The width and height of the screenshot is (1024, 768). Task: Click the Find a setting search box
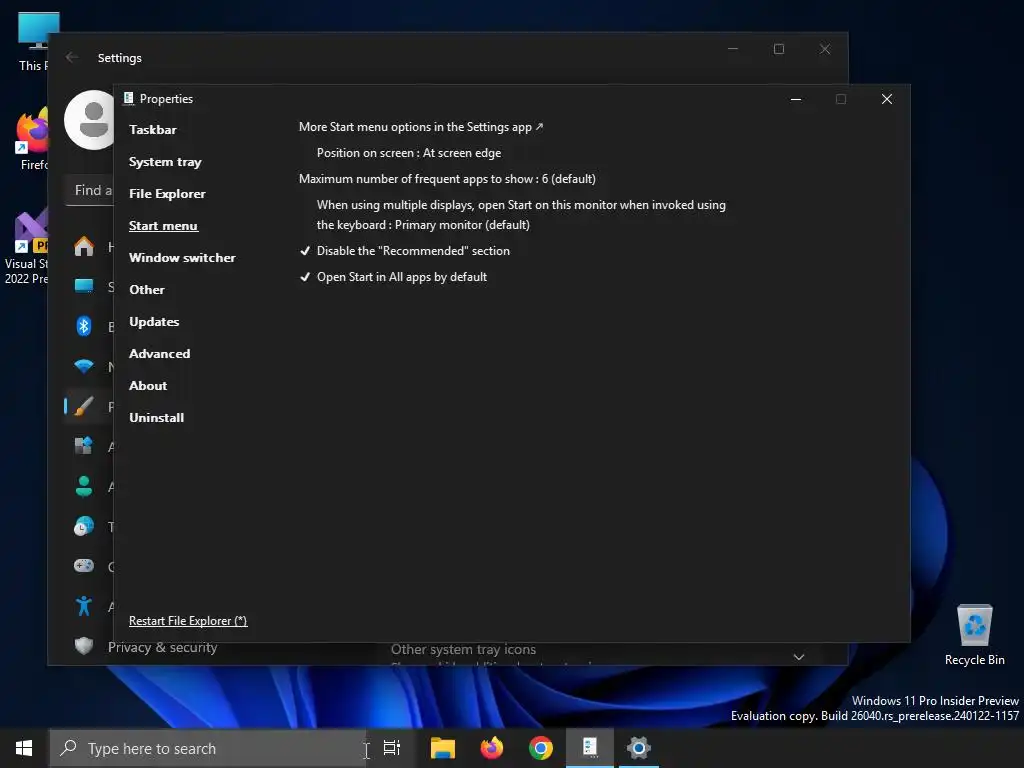[x=89, y=191]
